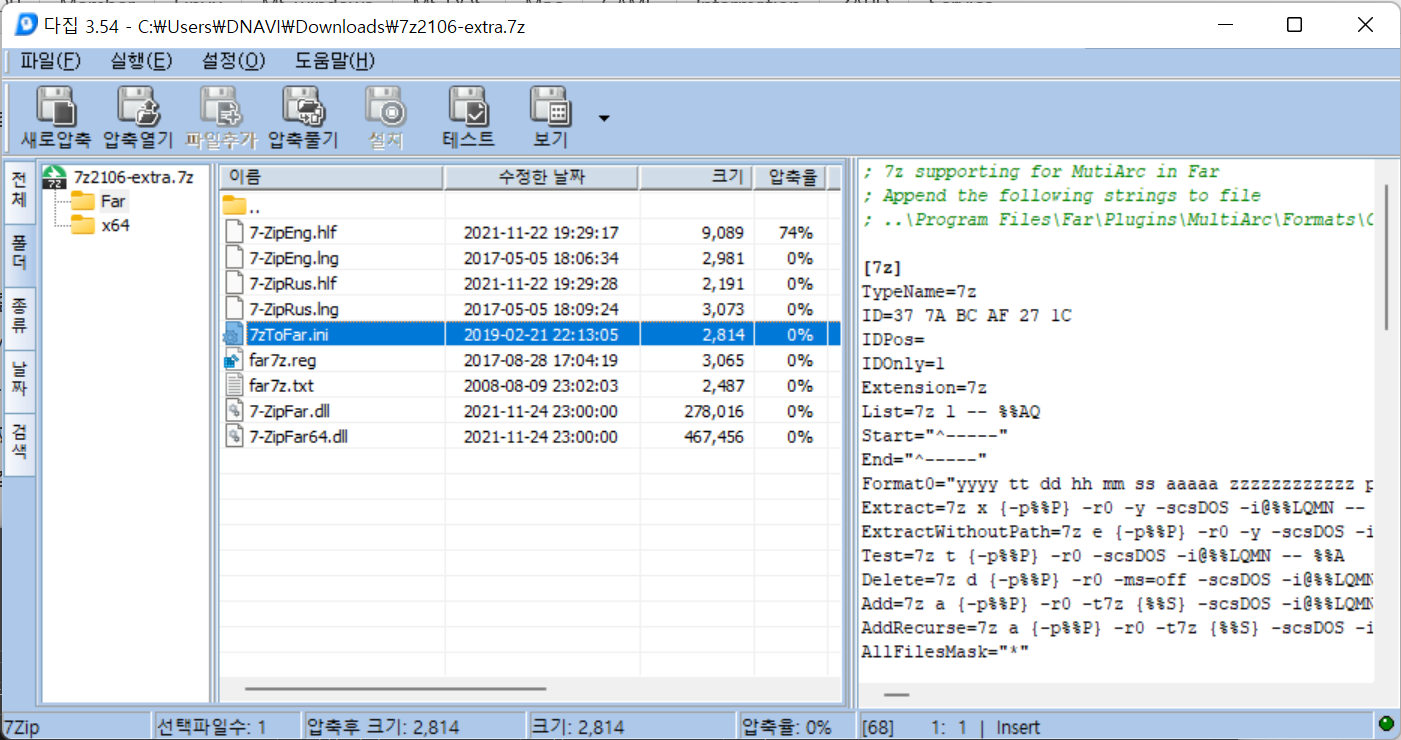Open the 파일(F) menu
The width and height of the screenshot is (1401, 740).
point(50,61)
